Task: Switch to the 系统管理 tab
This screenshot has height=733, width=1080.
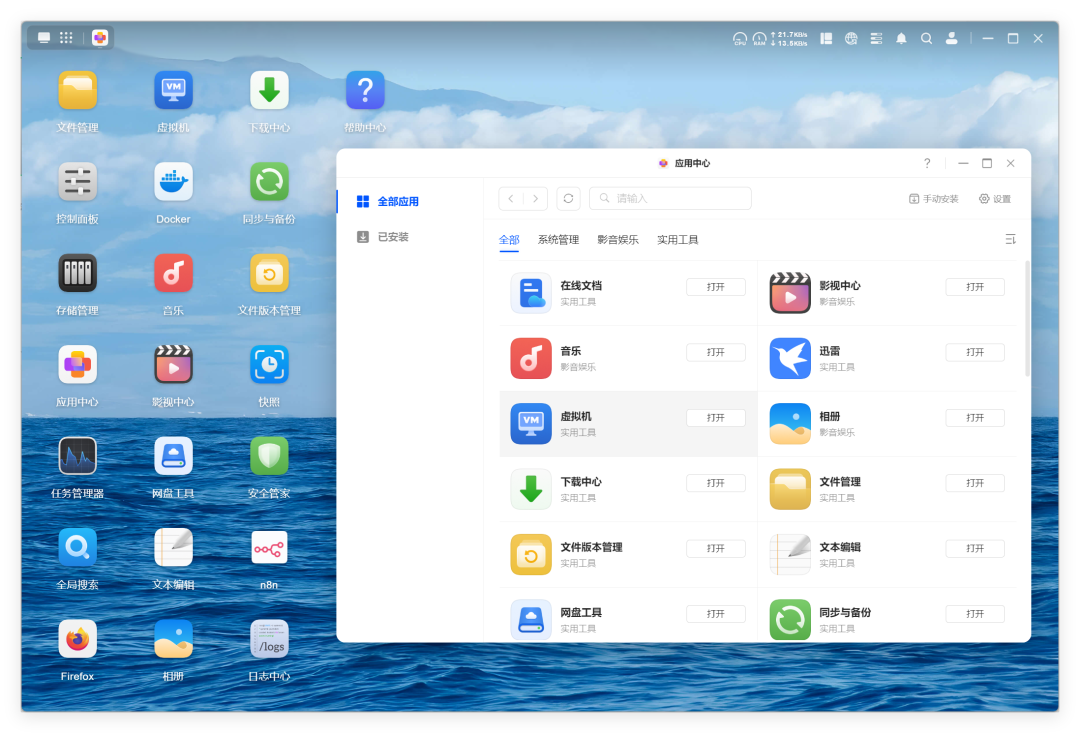Action: [x=559, y=240]
